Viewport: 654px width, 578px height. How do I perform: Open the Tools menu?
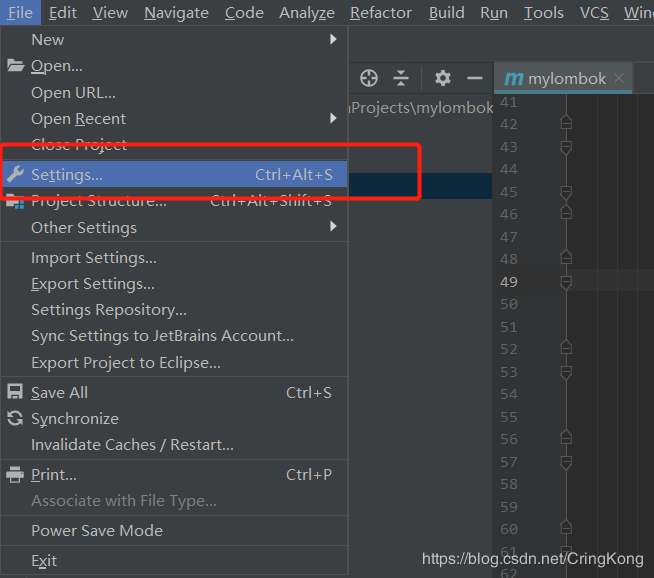coord(543,13)
